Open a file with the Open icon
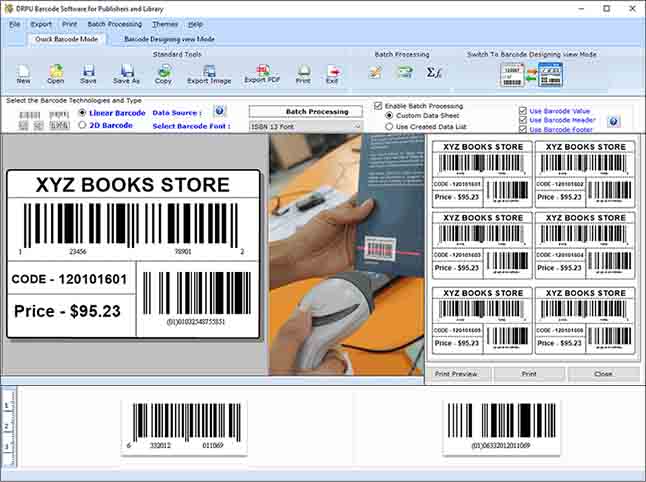This screenshot has height=482, width=646. coord(56,75)
